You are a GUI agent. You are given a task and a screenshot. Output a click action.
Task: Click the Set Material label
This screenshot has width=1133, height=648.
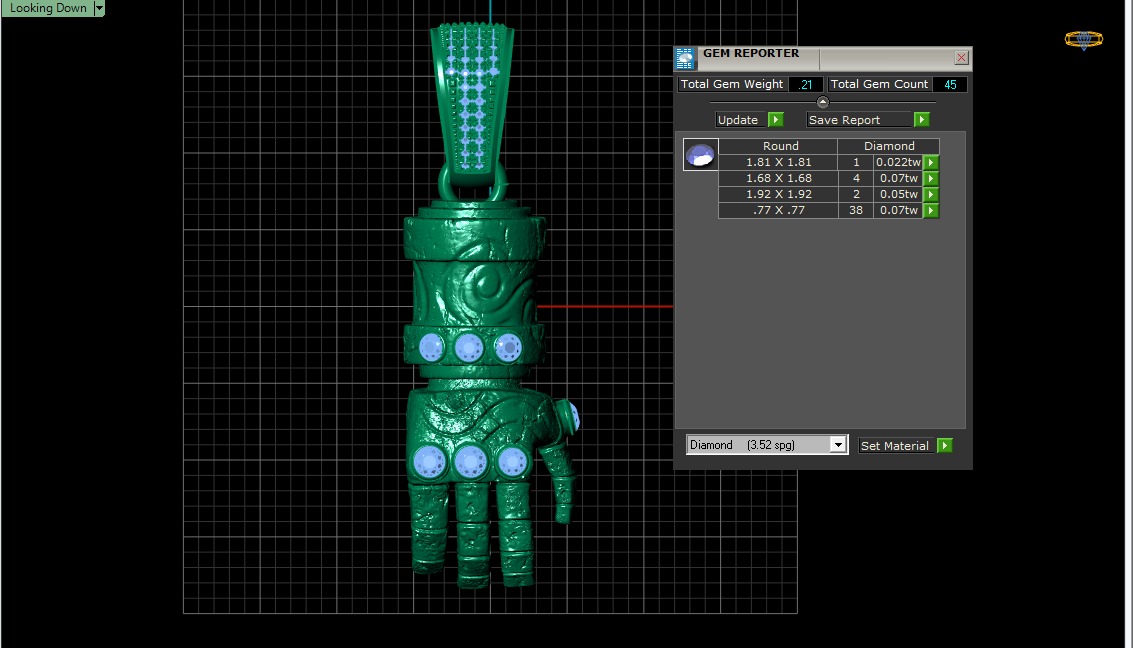tap(895, 446)
